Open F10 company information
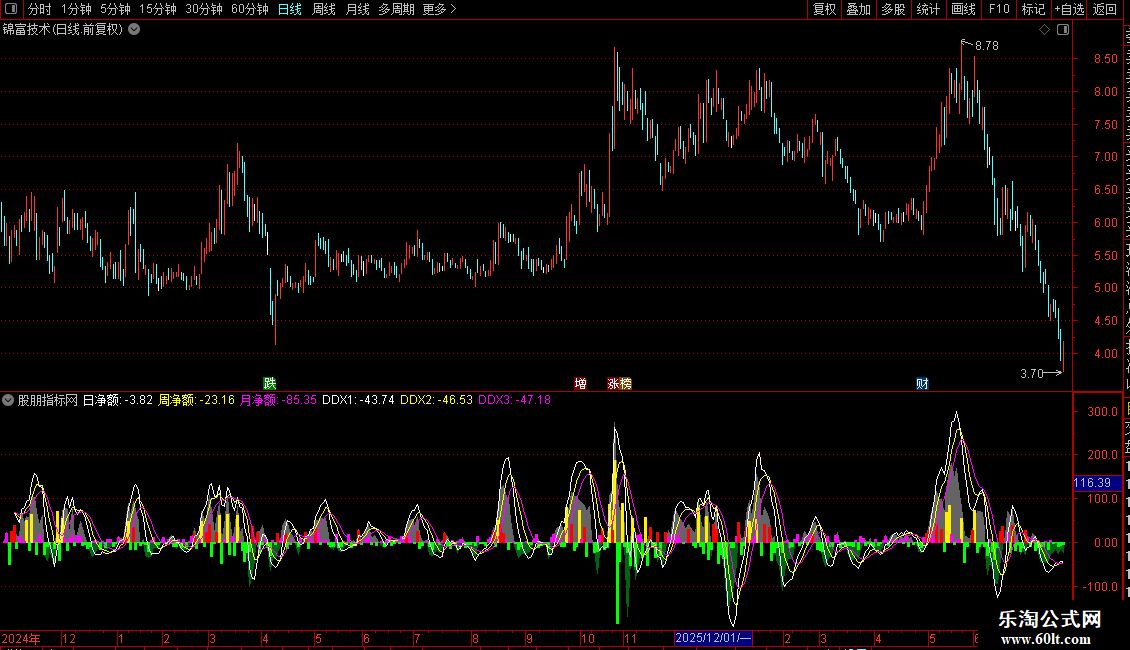The height and width of the screenshot is (650, 1130). click(x=999, y=9)
